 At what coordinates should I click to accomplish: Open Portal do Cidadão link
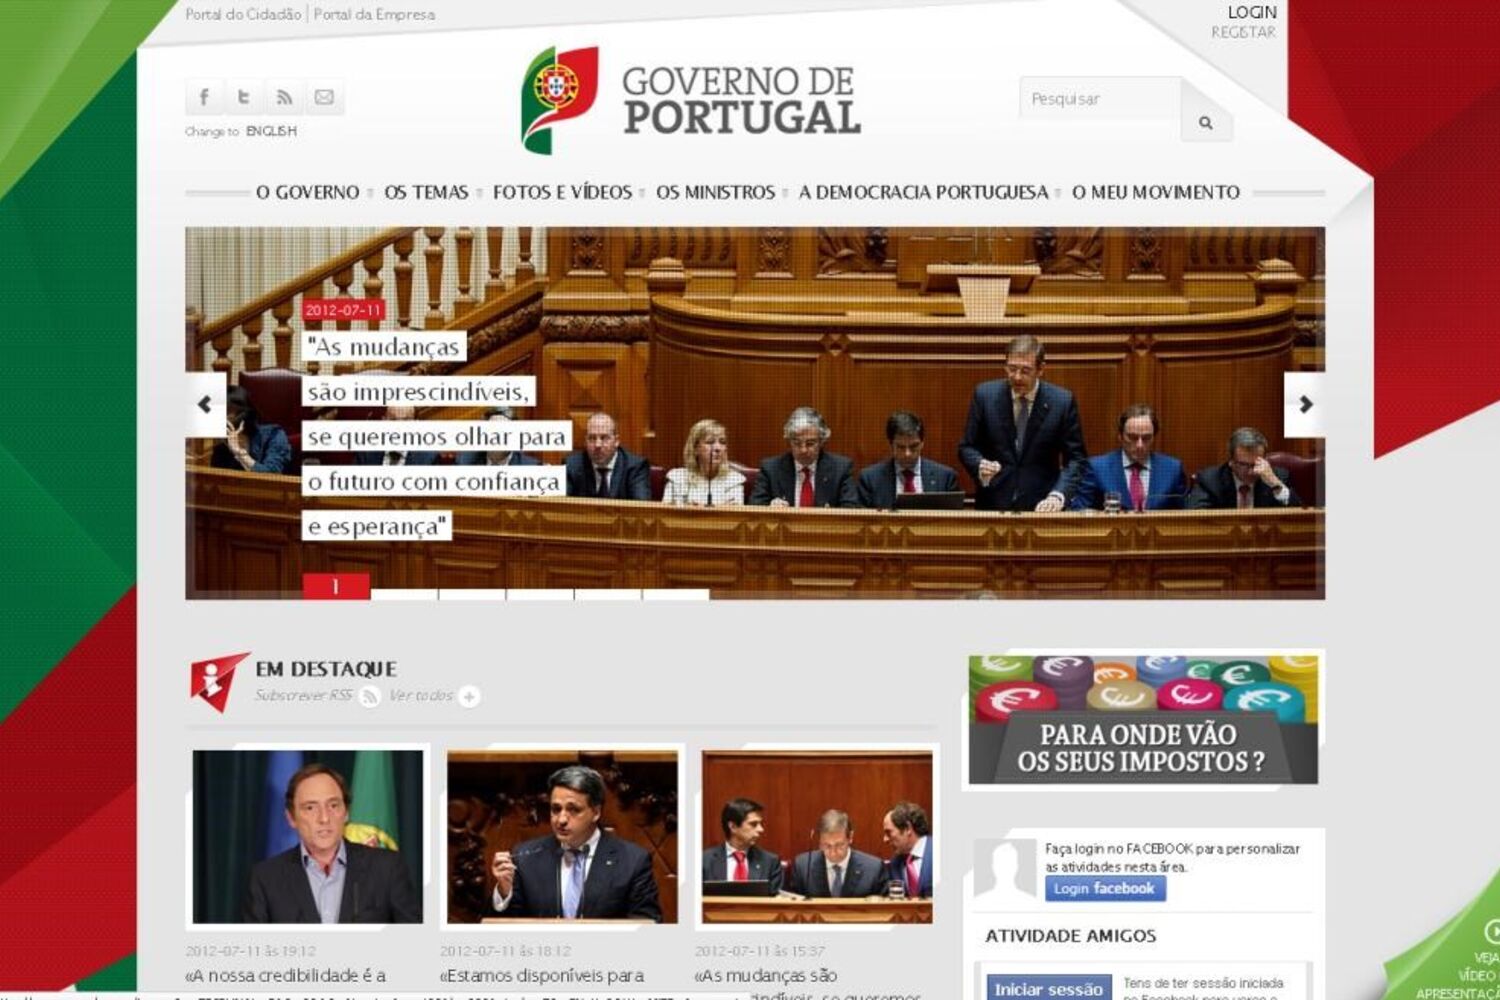[x=243, y=14]
